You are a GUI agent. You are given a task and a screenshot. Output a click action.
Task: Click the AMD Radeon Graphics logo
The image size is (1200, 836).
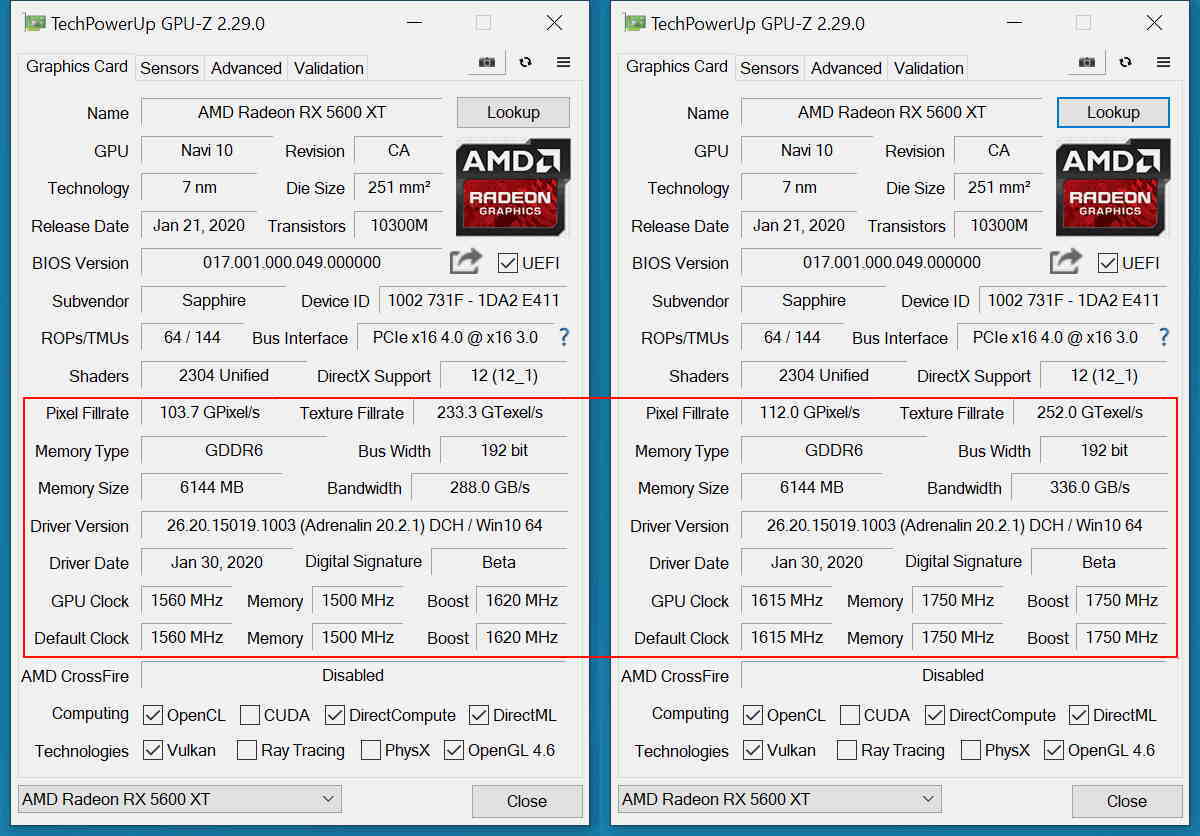513,188
